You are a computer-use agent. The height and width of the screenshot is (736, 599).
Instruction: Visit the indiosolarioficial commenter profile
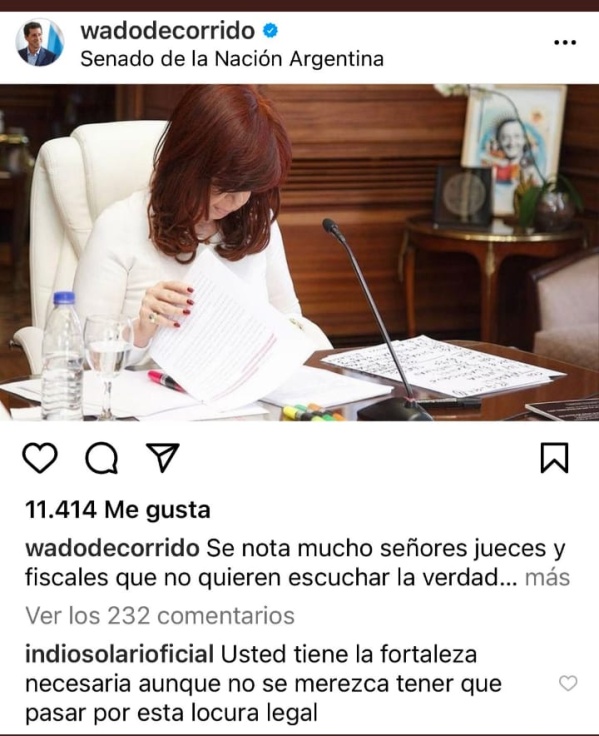pyautogui.click(x=119, y=654)
